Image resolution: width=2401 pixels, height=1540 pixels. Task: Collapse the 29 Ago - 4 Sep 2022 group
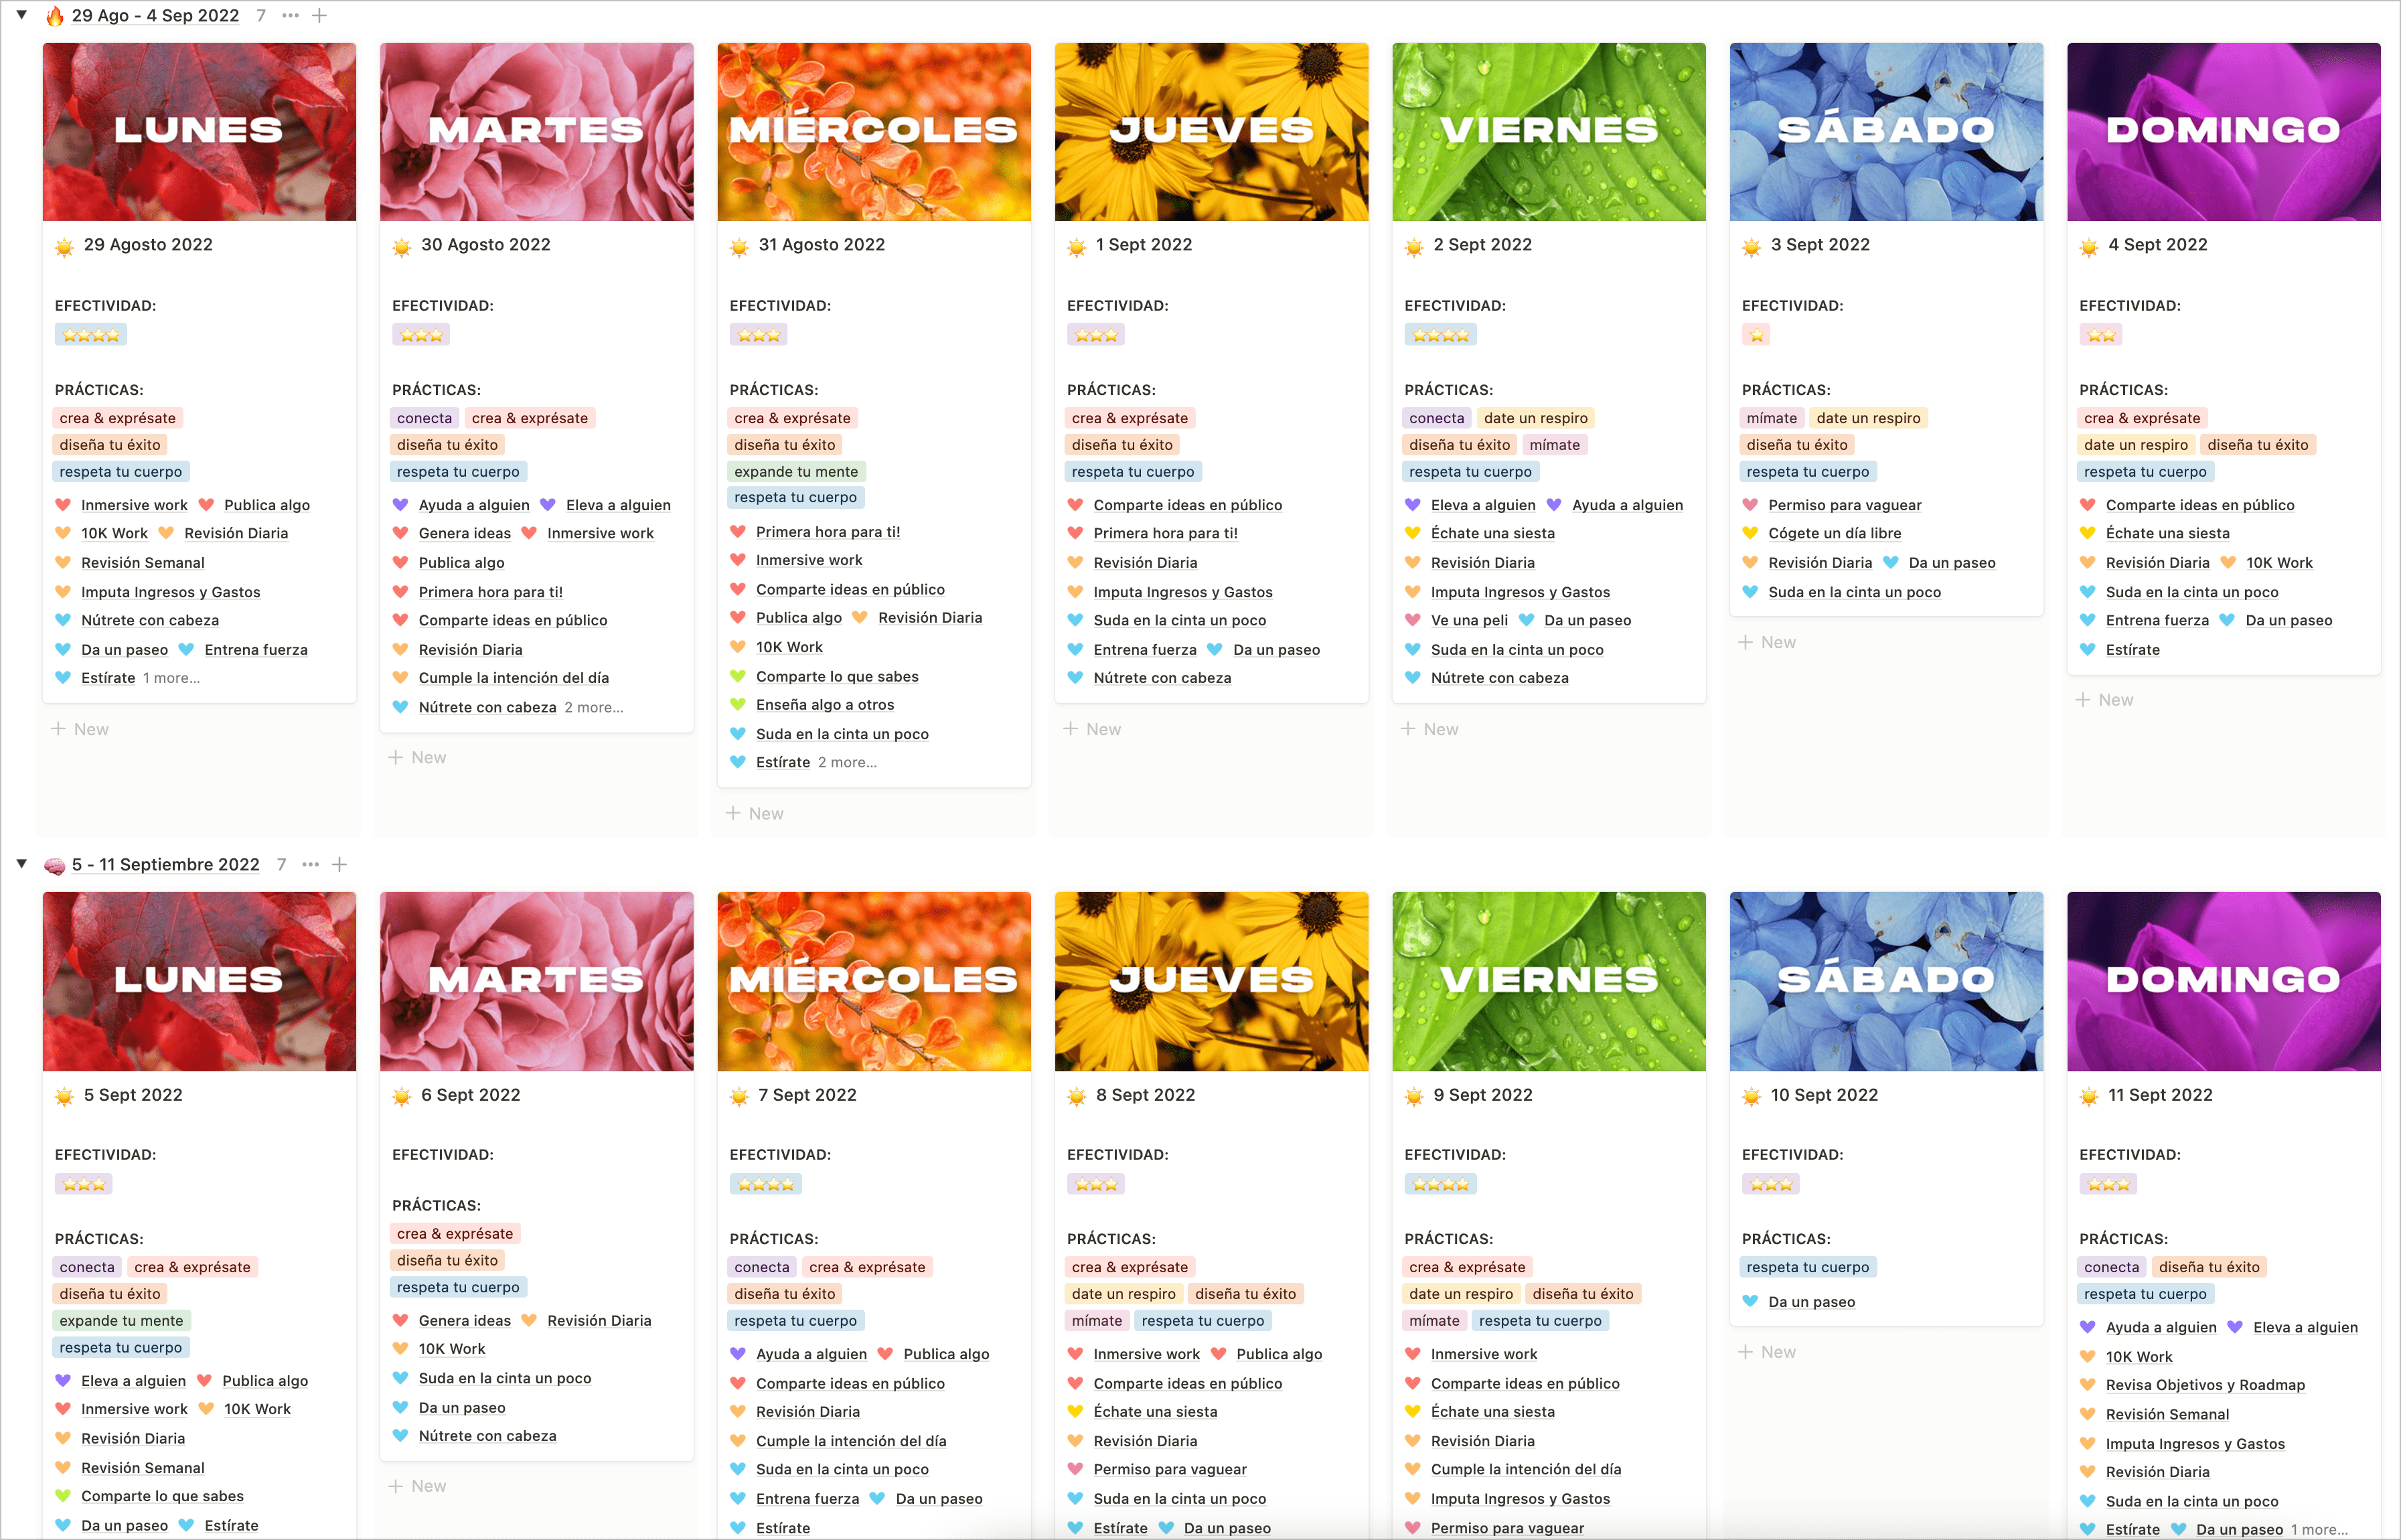(21, 15)
